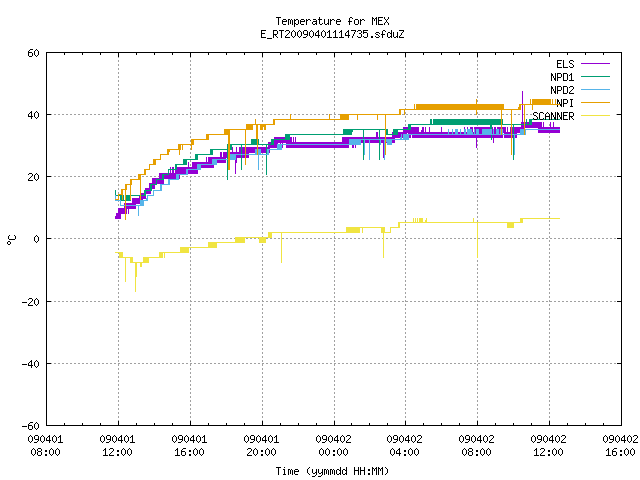Click the y-axis tick label -40
Image resolution: width=640 pixels, height=480 pixels.
(30, 364)
